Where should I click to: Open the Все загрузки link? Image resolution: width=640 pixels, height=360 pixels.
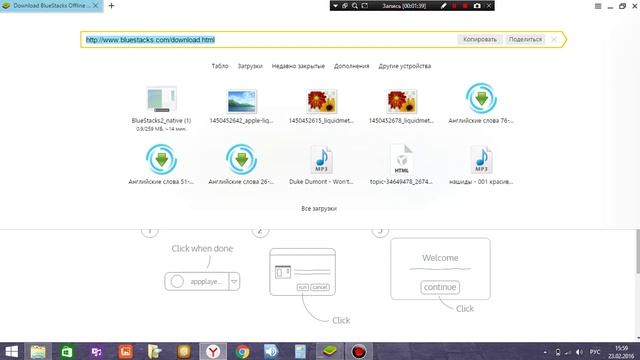(x=319, y=208)
